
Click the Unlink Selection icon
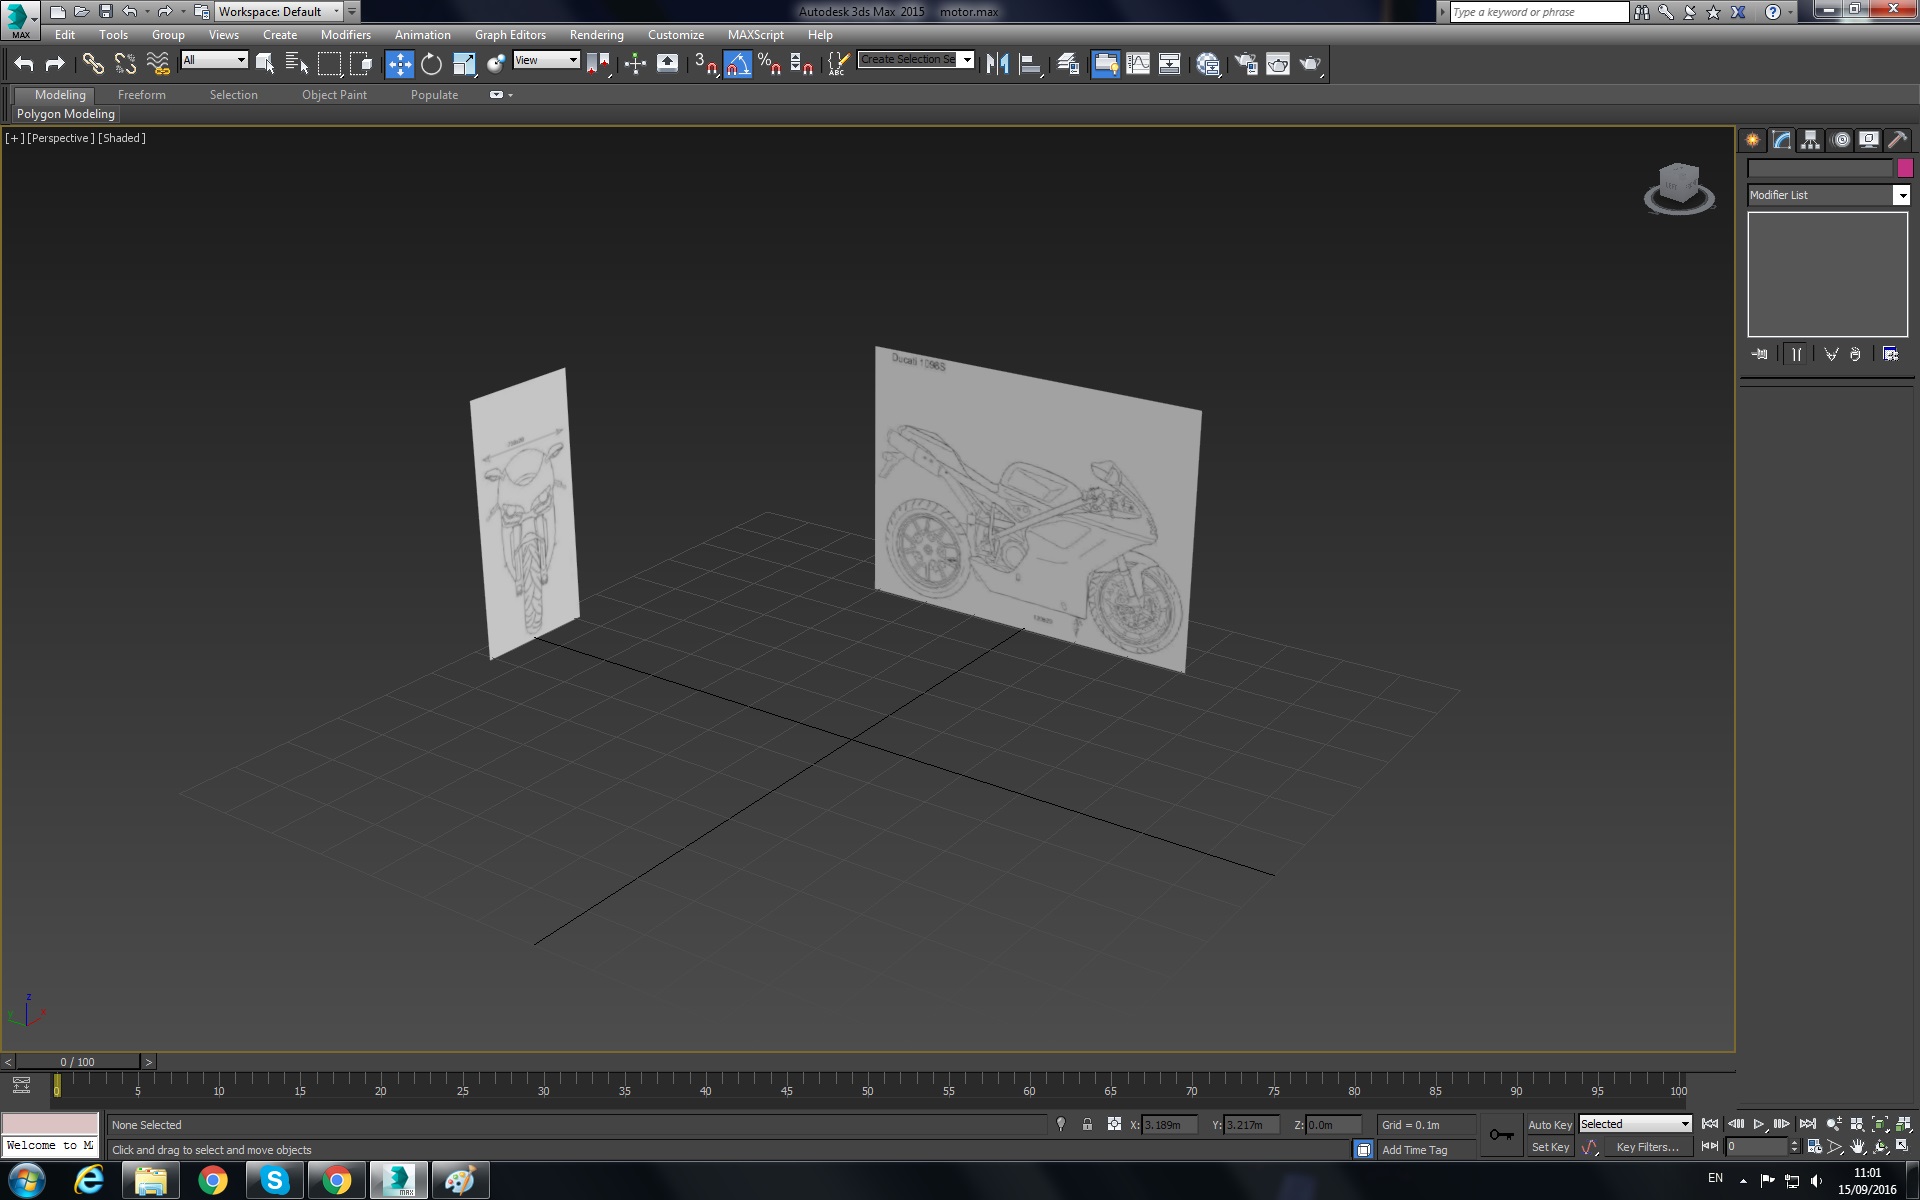125,64
